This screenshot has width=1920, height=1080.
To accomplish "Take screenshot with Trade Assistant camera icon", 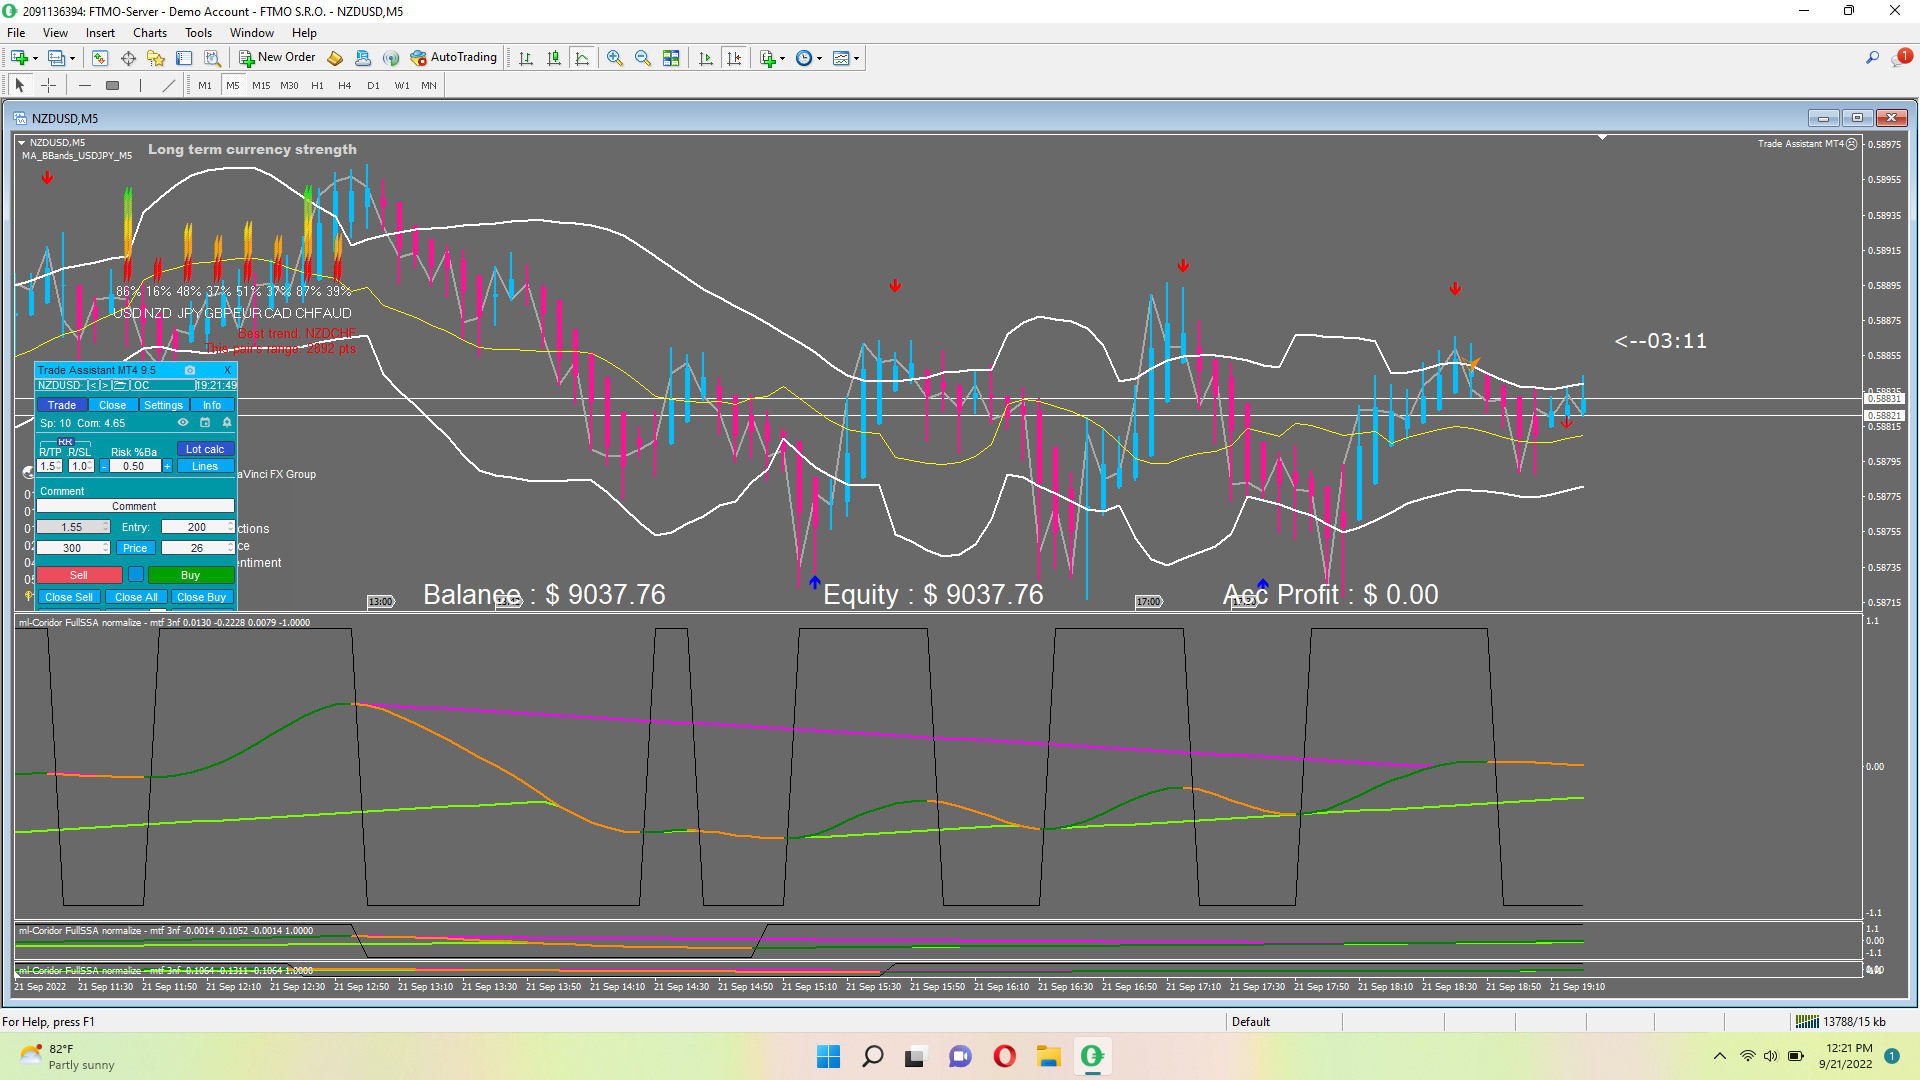I will (x=190, y=370).
